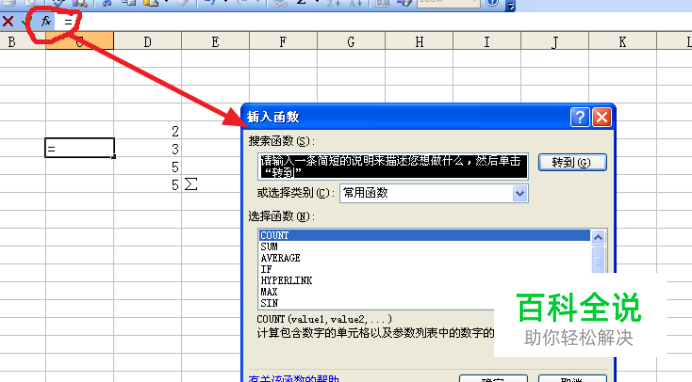Click the help question mark in dialog title
692x382 pixels.
pos(580,117)
